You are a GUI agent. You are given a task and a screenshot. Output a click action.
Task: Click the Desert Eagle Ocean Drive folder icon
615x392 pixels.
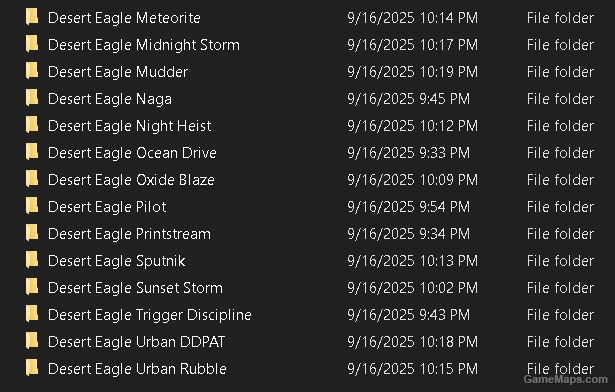(32, 152)
